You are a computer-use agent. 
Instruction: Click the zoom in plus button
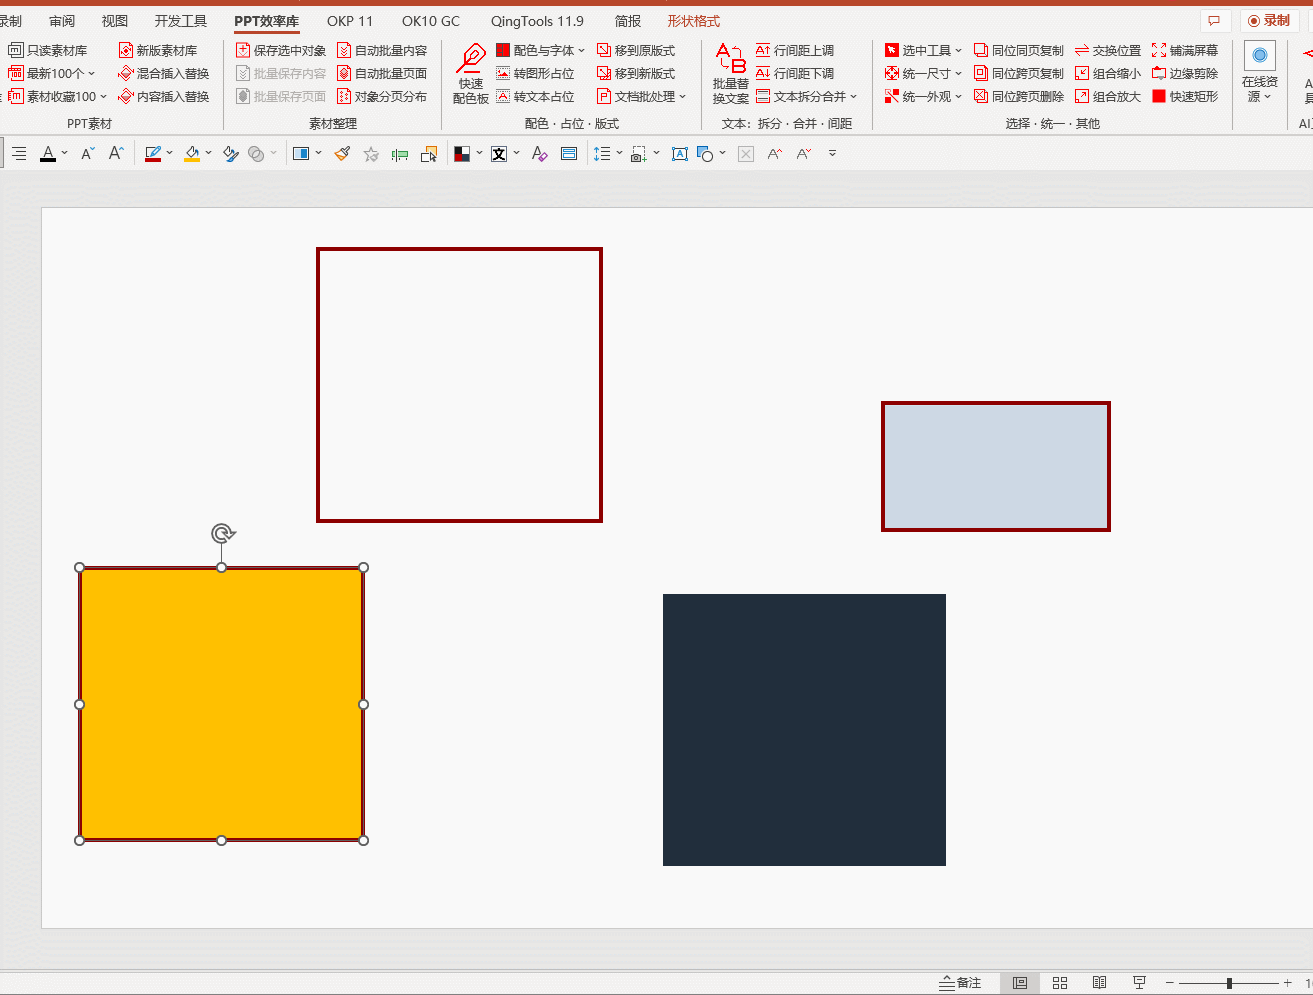click(1288, 983)
